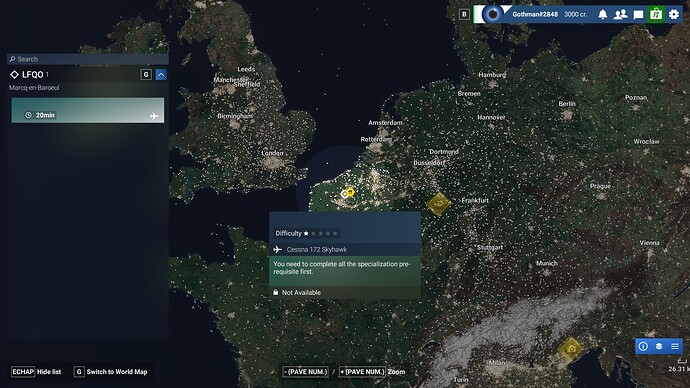
Task: Open the friends list icon
Action: (x=620, y=15)
